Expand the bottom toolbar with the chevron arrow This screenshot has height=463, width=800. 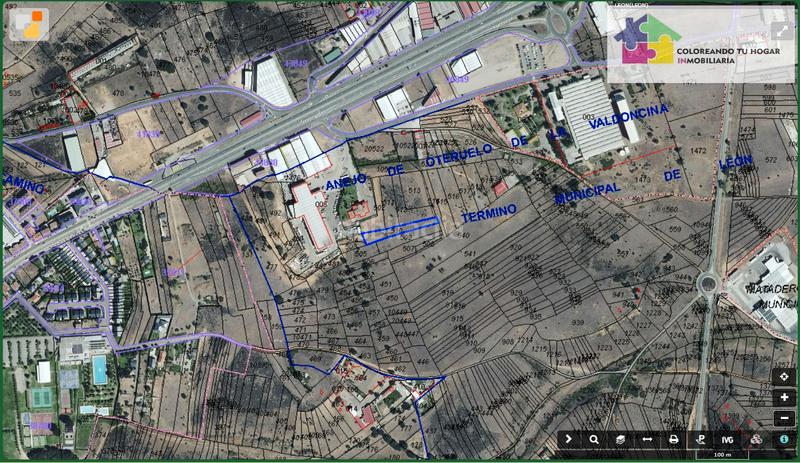tap(570, 439)
